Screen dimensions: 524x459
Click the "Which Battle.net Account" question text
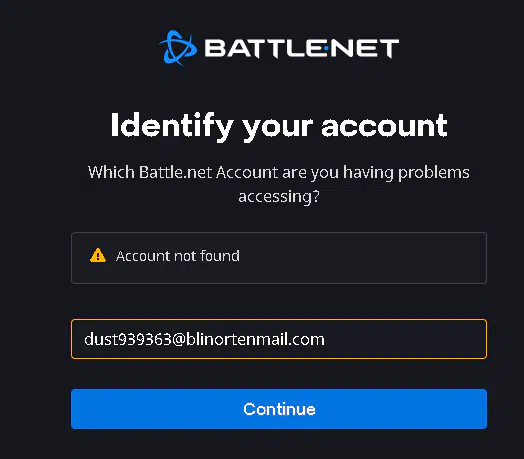pyautogui.click(x=279, y=184)
